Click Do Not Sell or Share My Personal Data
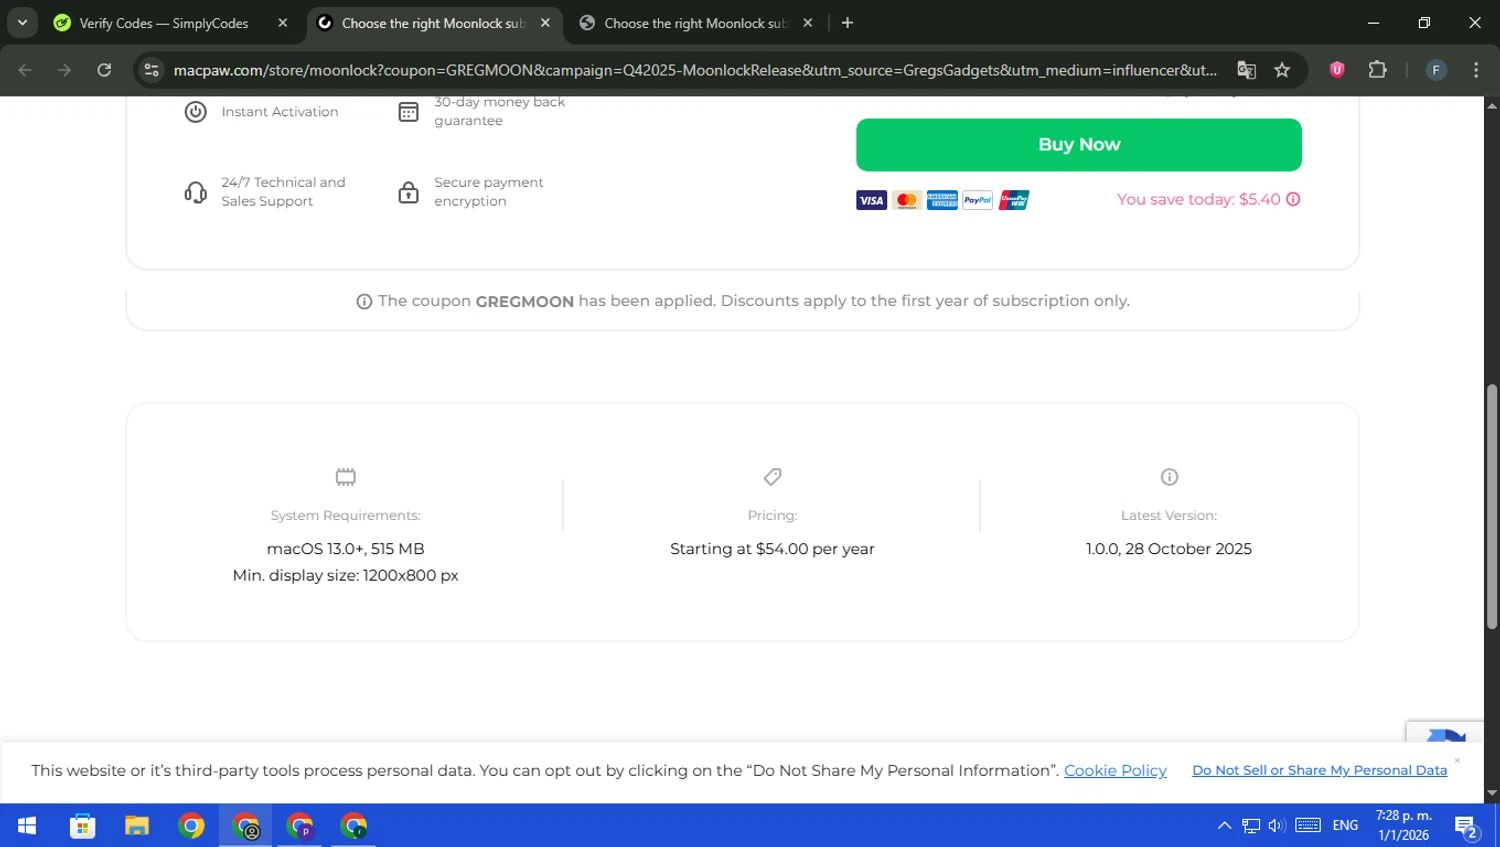This screenshot has height=847, width=1500. 1319,770
